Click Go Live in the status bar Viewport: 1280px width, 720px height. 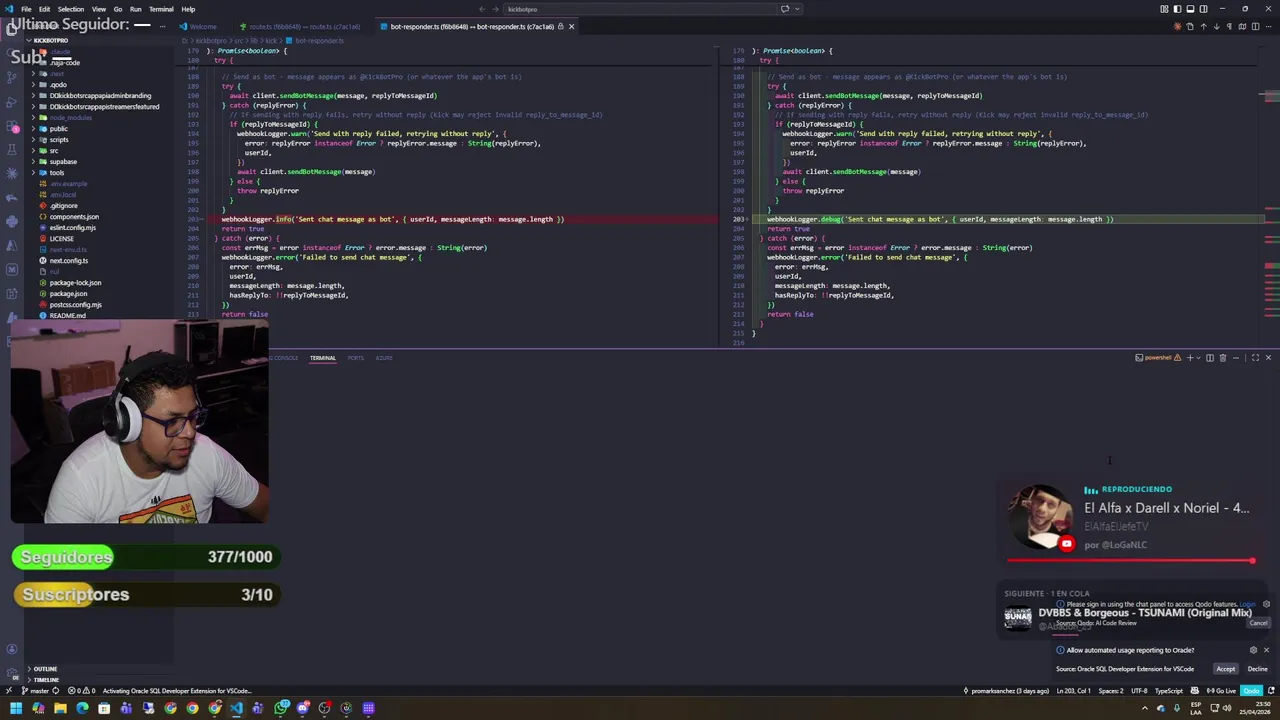pyautogui.click(x=1221, y=691)
